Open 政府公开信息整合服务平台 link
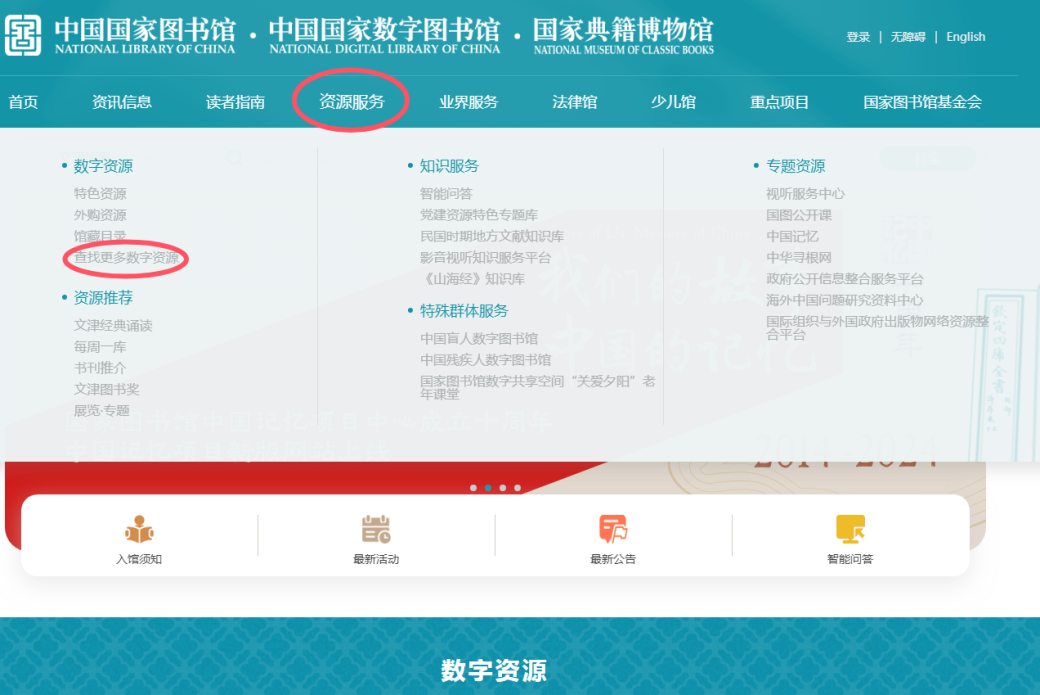Viewport: 1040px width, 695px height. [845, 279]
